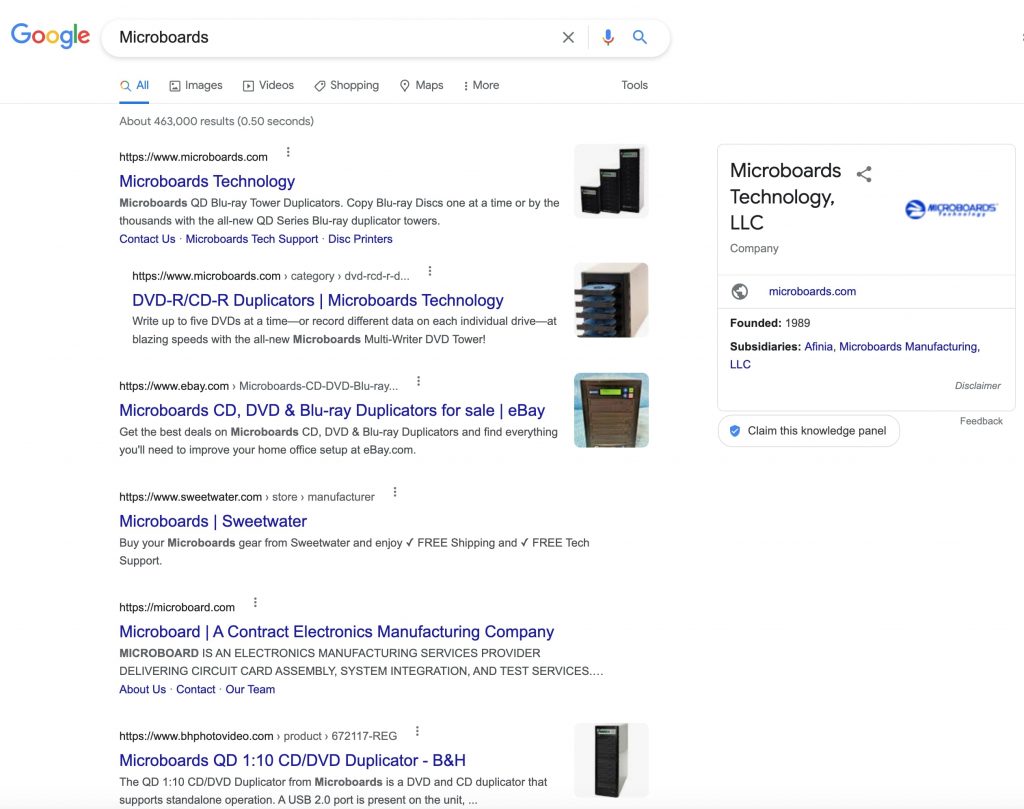Click the eBay duplicator thumbnail
The image size is (1024, 809).
coord(611,410)
